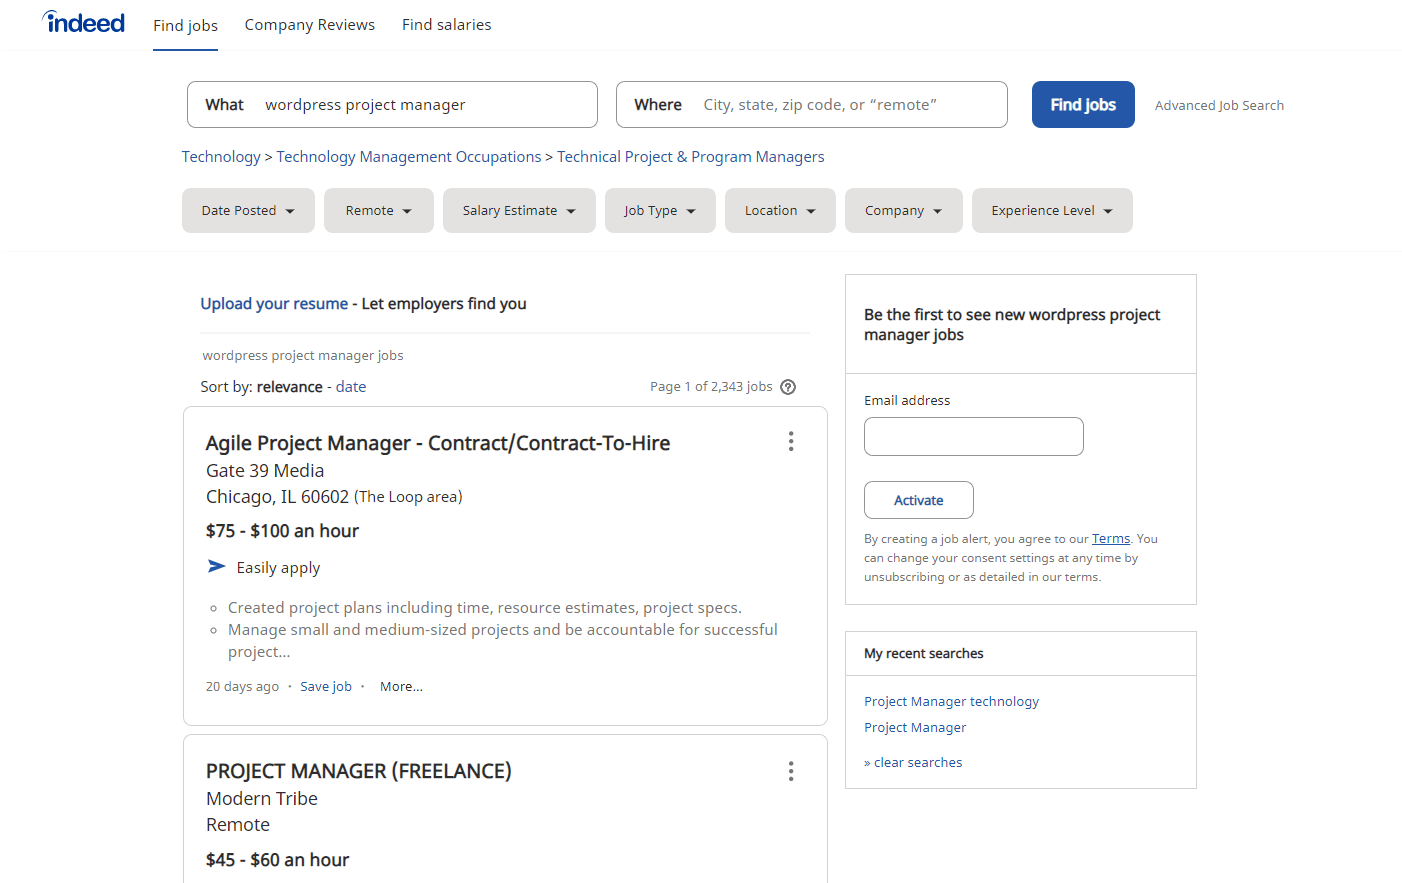Open Advanced Job Search link
The image size is (1402, 883).
[x=1219, y=105]
